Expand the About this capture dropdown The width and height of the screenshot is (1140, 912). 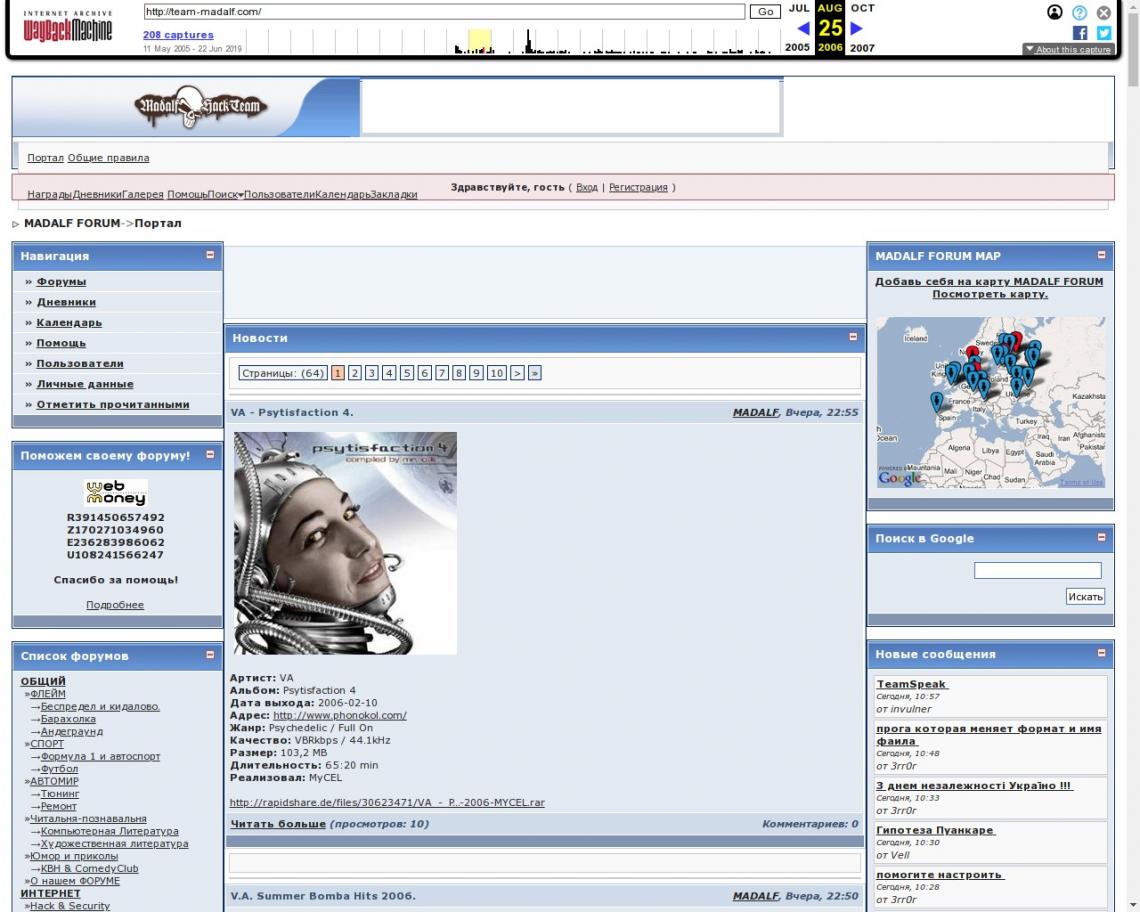tap(1067, 49)
